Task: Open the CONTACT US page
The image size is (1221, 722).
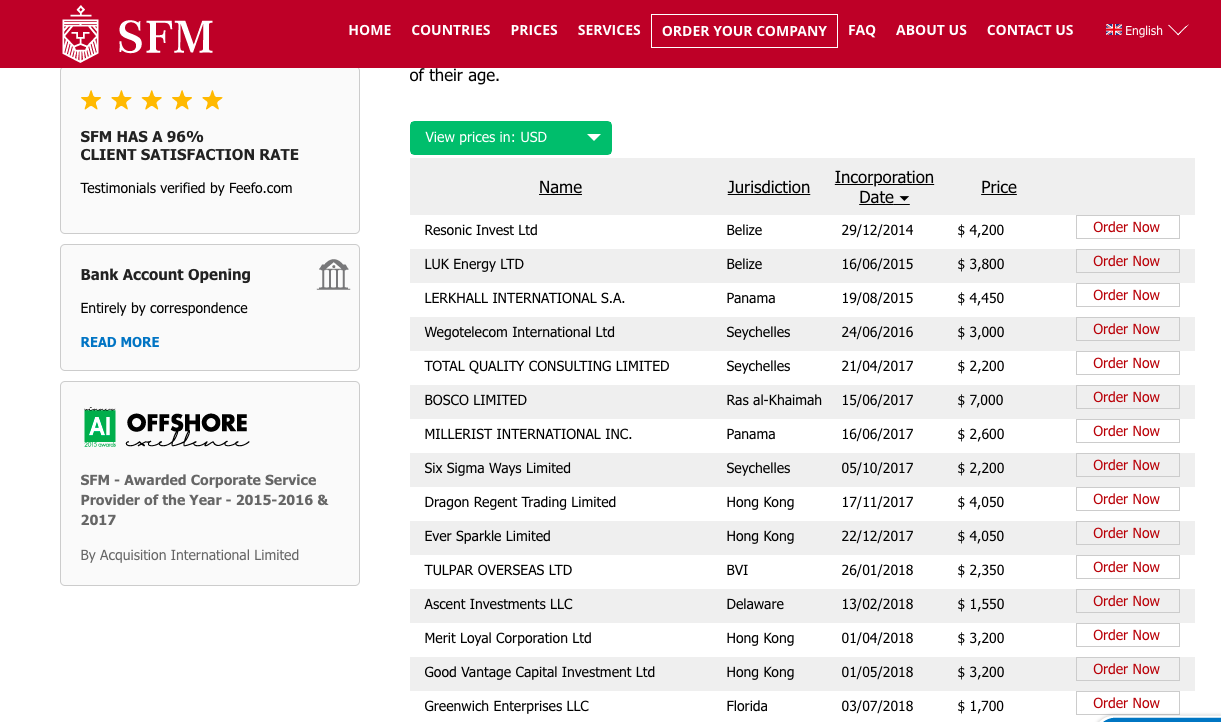Action: point(1030,30)
